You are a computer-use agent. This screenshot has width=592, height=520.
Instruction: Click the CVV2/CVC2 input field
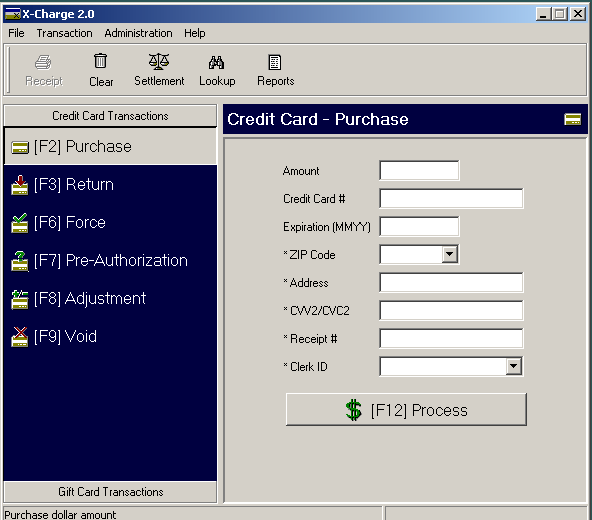(451, 310)
